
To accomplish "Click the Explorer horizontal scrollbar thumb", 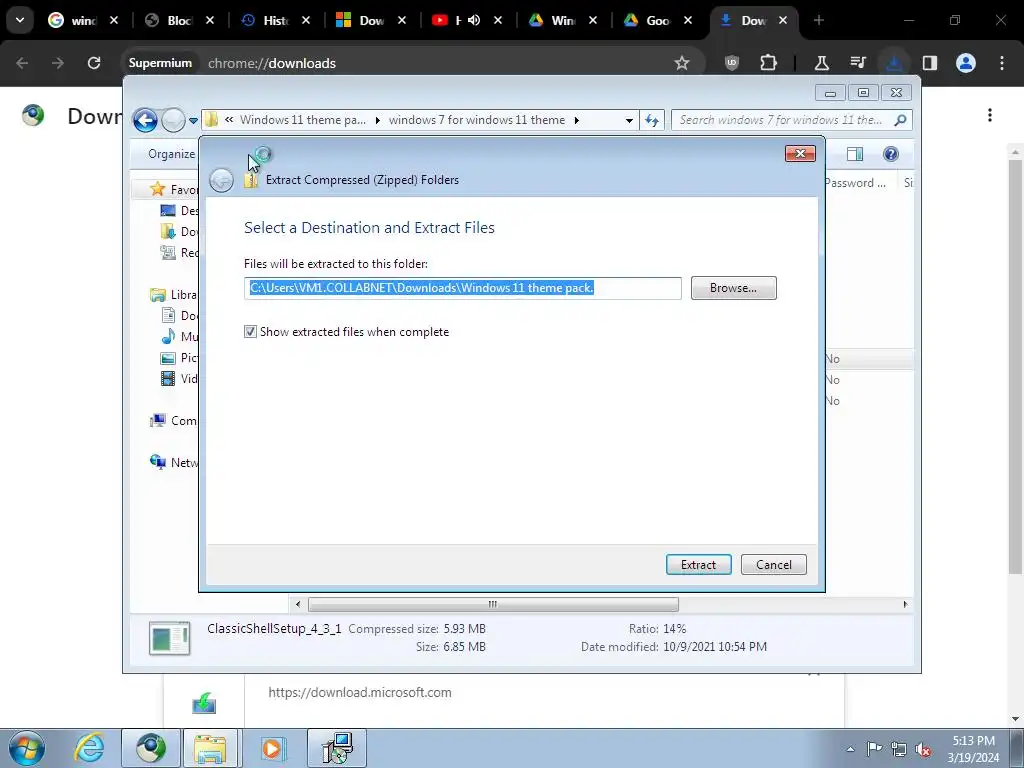I will tap(493, 604).
